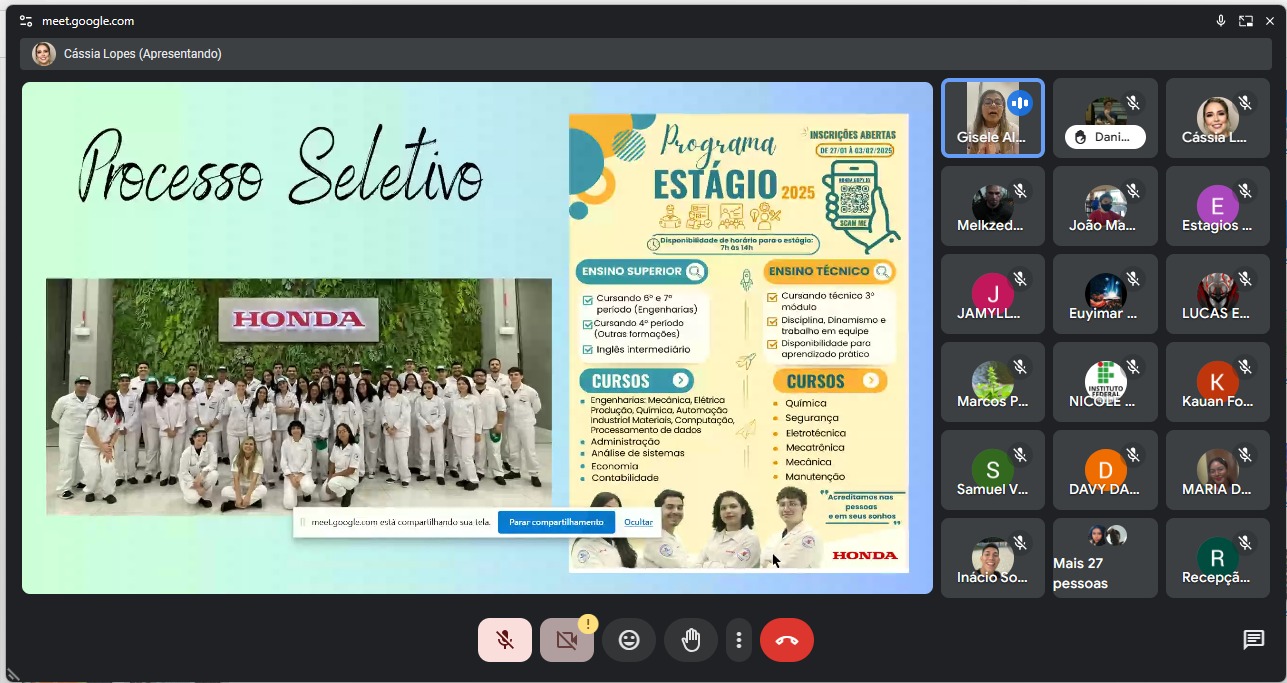Select MARIA D... participant tile

1217,470
